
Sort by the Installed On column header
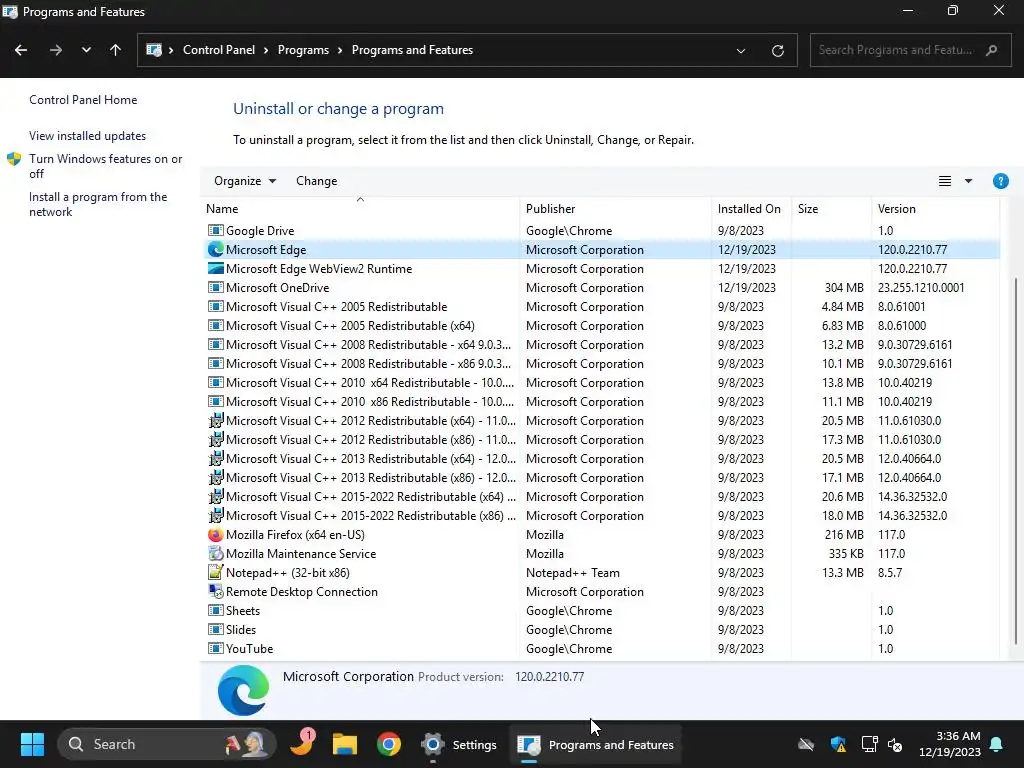click(751, 209)
